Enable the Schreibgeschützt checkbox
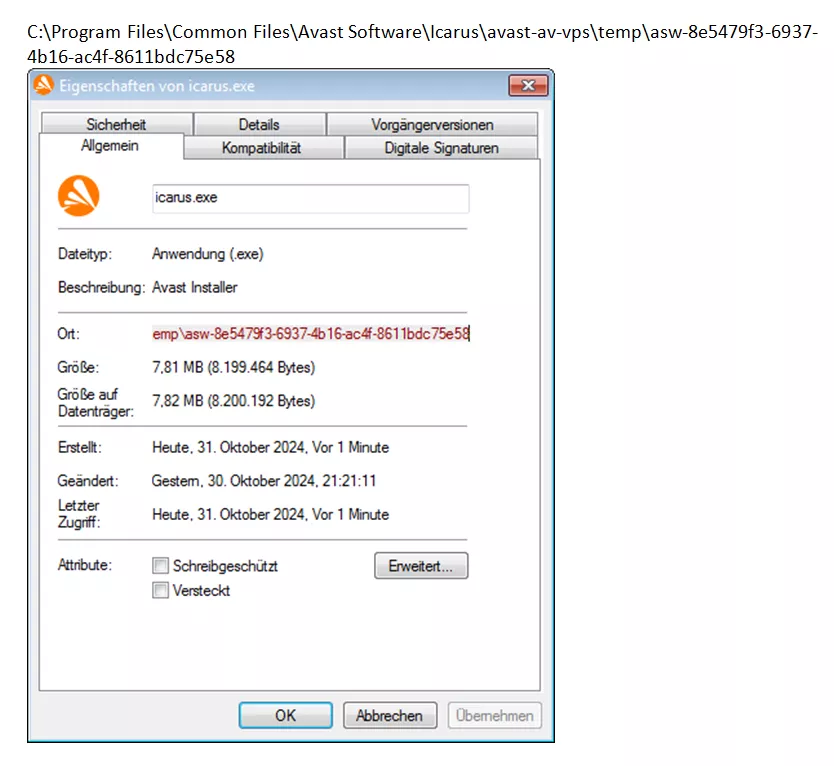 pyautogui.click(x=161, y=565)
